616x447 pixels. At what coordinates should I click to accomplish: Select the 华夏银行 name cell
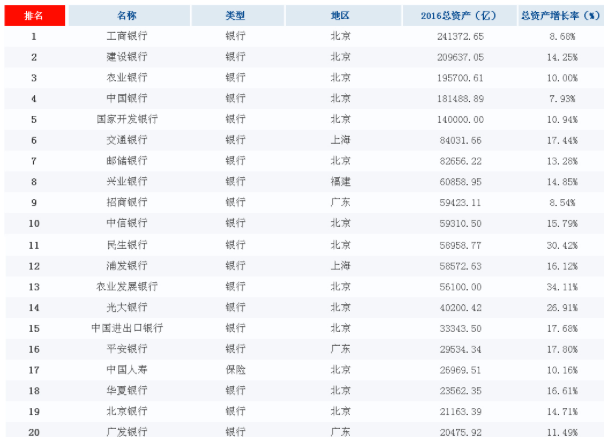pos(127,391)
